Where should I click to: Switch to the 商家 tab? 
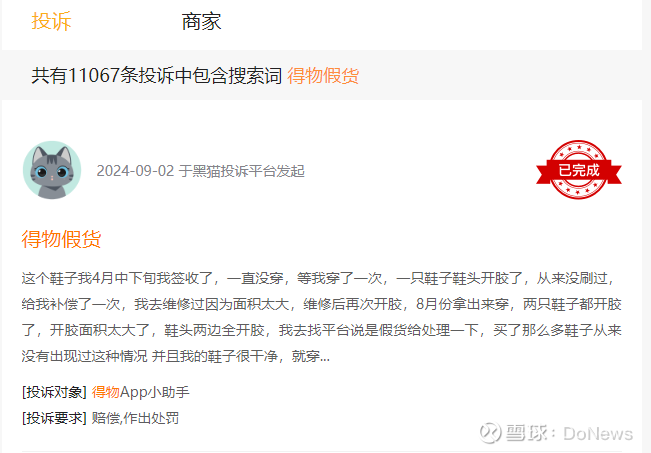tap(201, 21)
